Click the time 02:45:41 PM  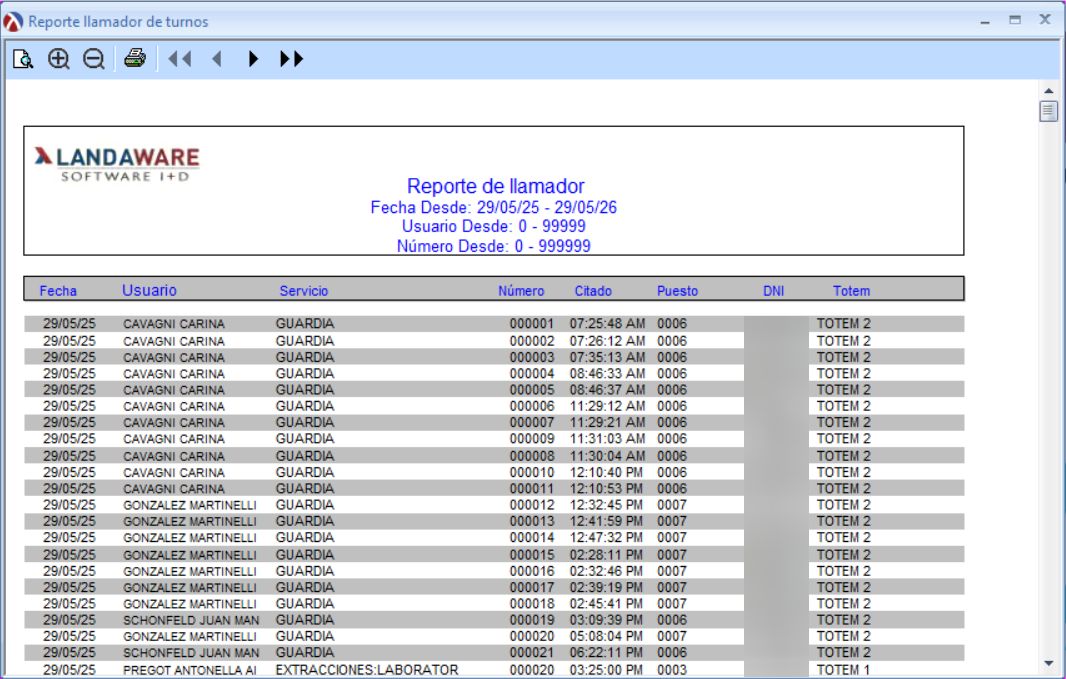[x=606, y=604]
